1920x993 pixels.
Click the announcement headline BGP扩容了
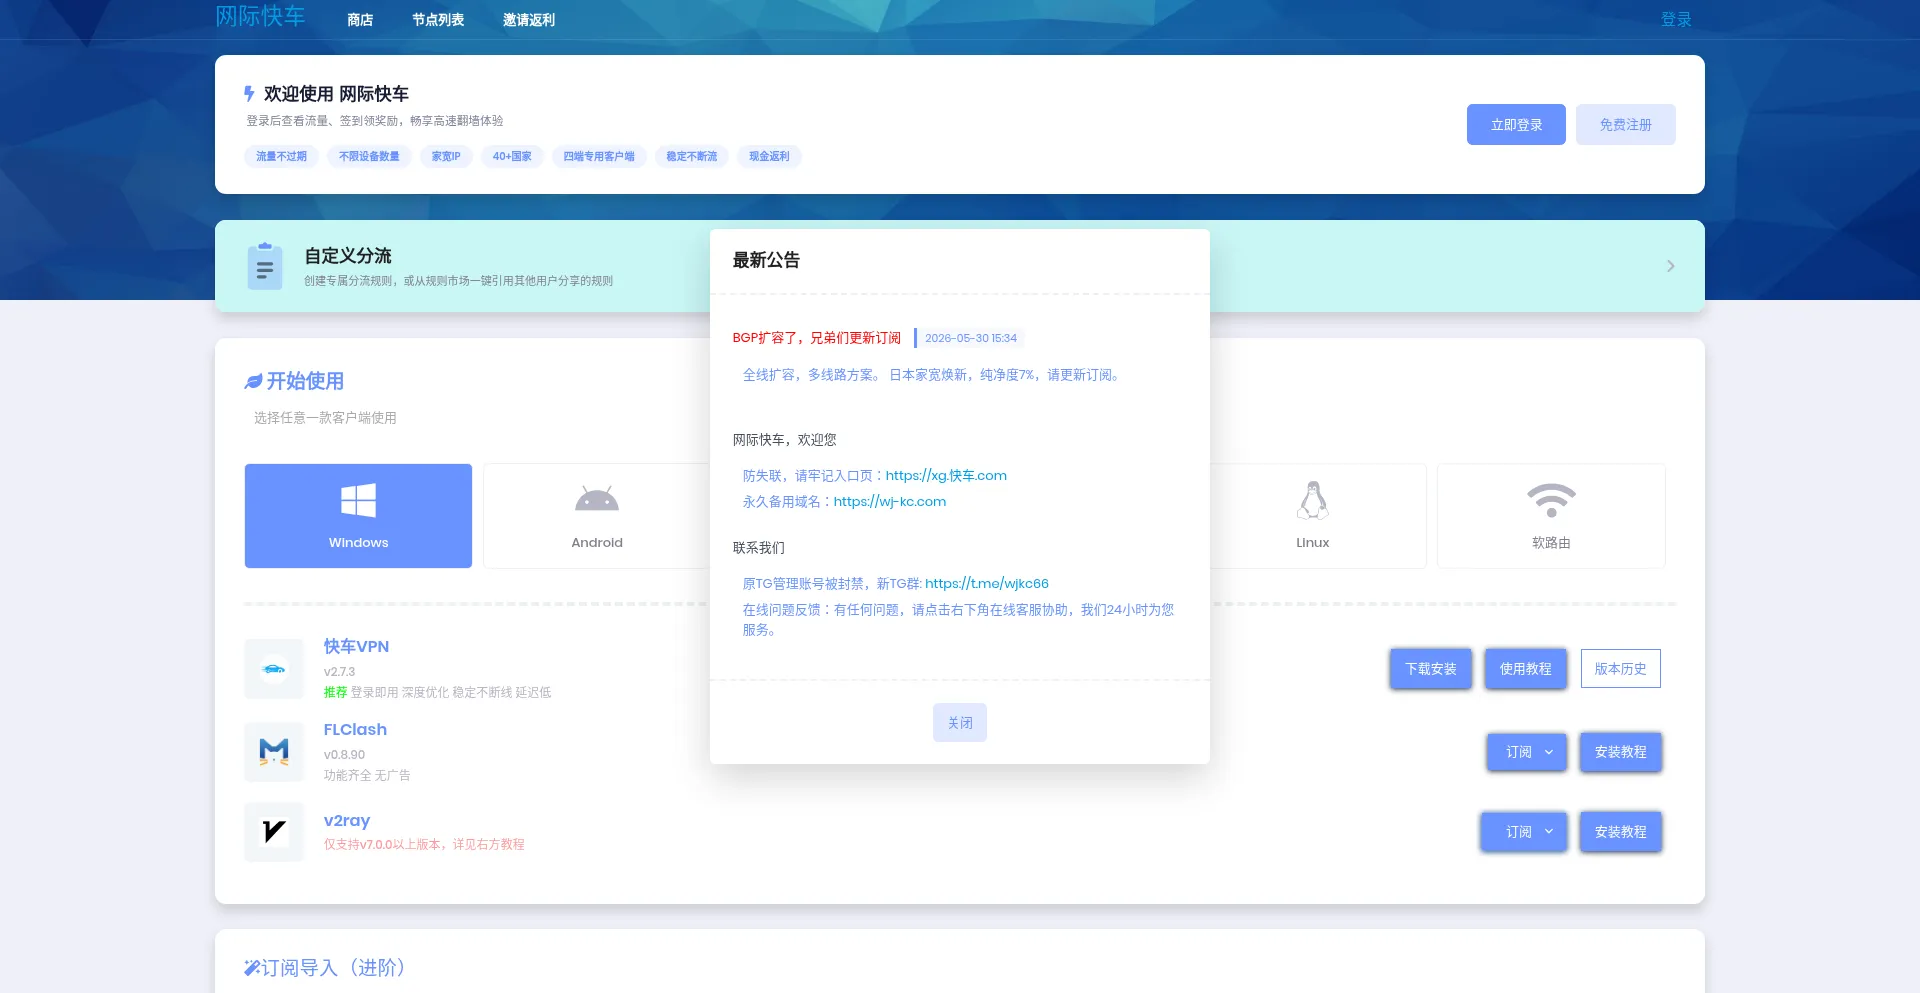click(817, 338)
